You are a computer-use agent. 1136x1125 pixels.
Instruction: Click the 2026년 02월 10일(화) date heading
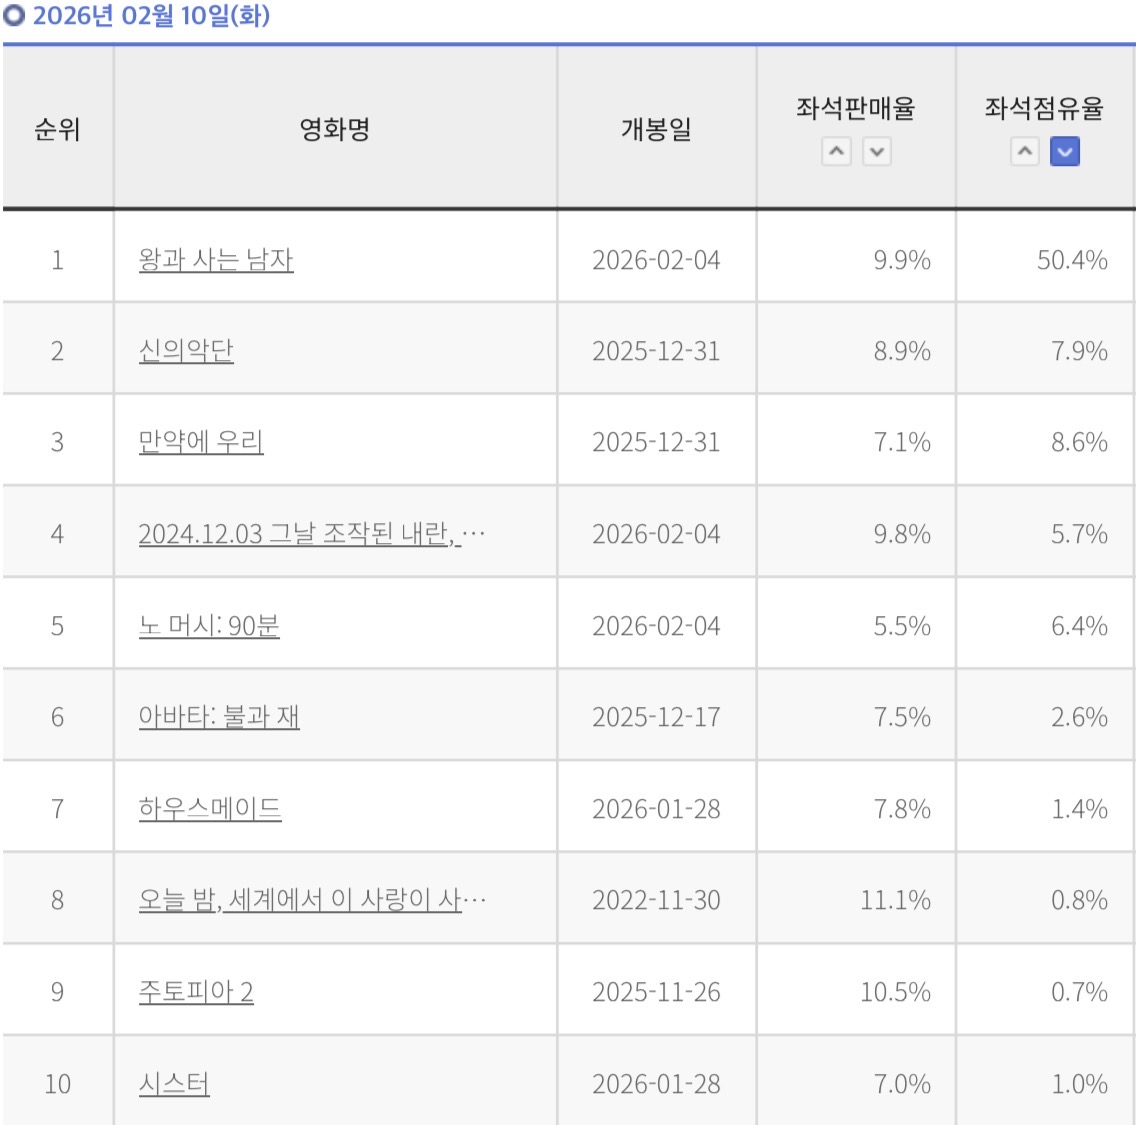tap(150, 16)
